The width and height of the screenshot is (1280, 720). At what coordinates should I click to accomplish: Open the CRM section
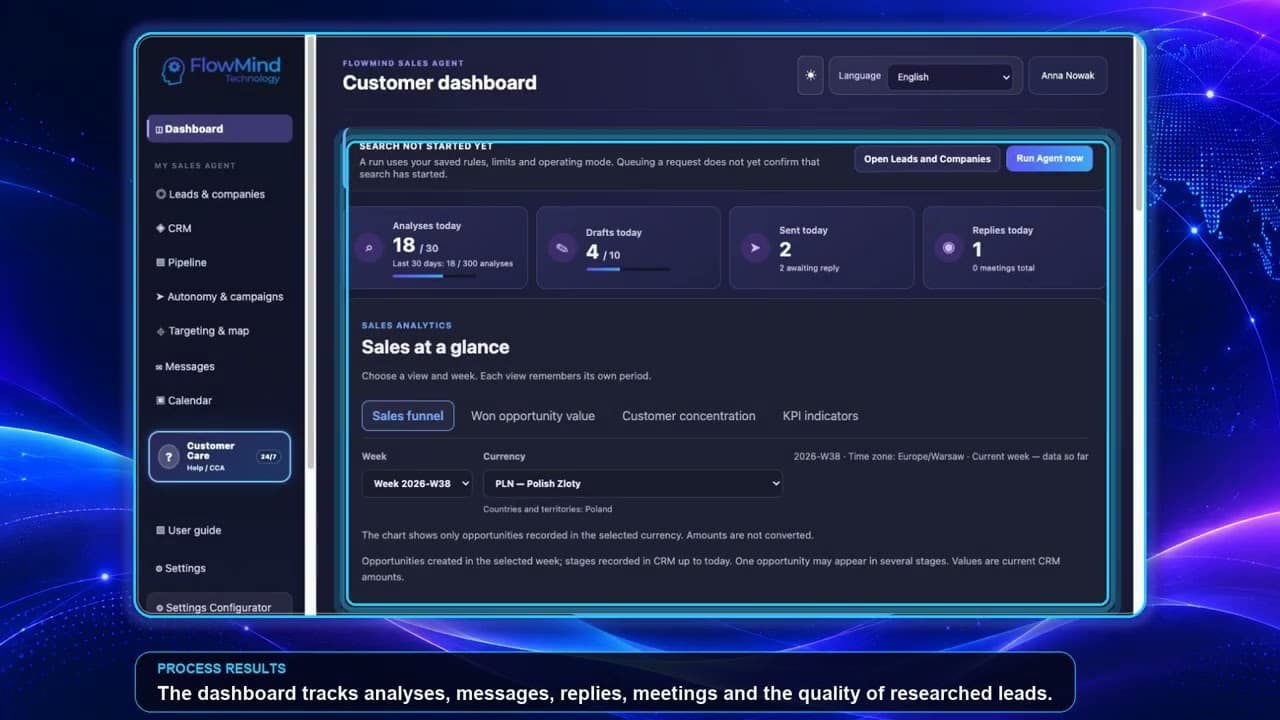pos(173,228)
